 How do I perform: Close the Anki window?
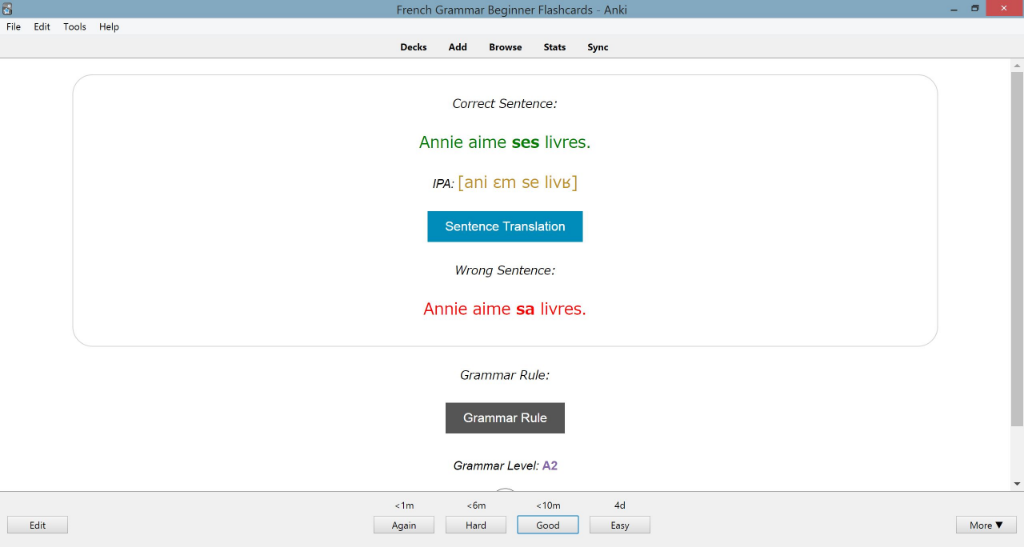coord(1004,8)
